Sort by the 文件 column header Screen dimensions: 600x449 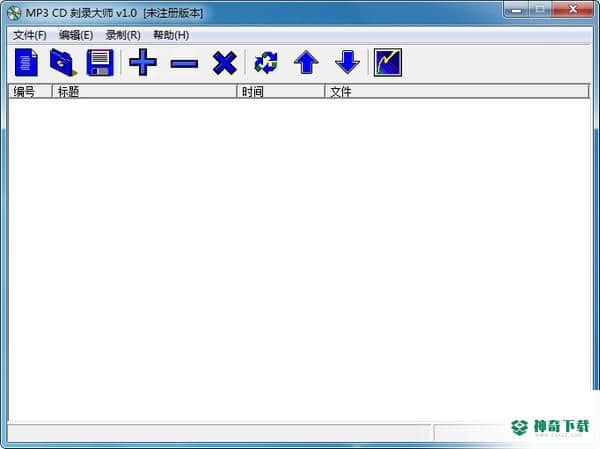457,91
